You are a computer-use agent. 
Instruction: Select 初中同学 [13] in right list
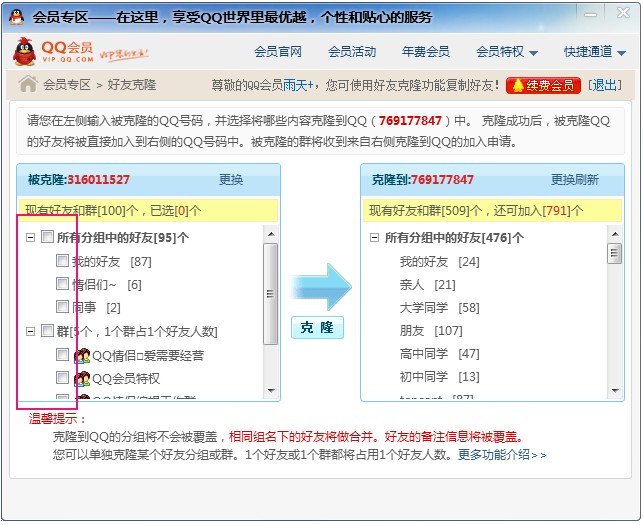[440, 377]
